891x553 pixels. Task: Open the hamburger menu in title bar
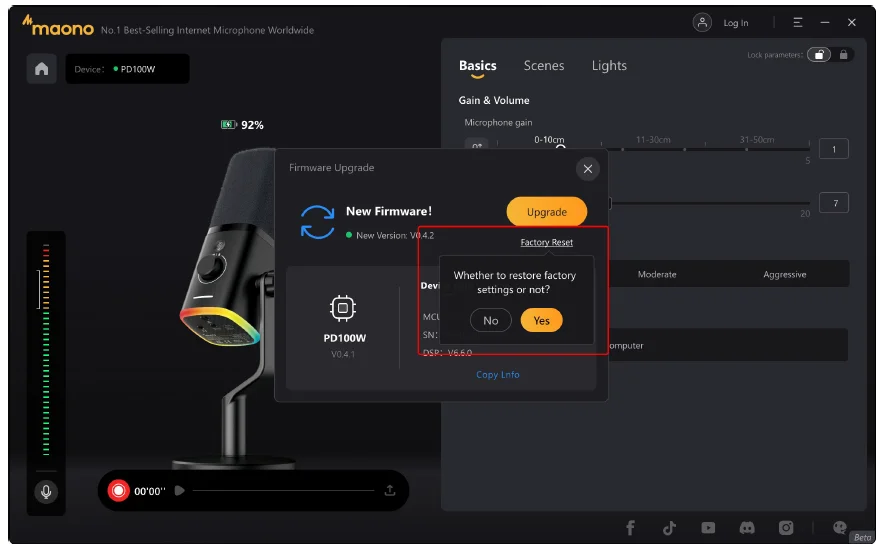(798, 22)
